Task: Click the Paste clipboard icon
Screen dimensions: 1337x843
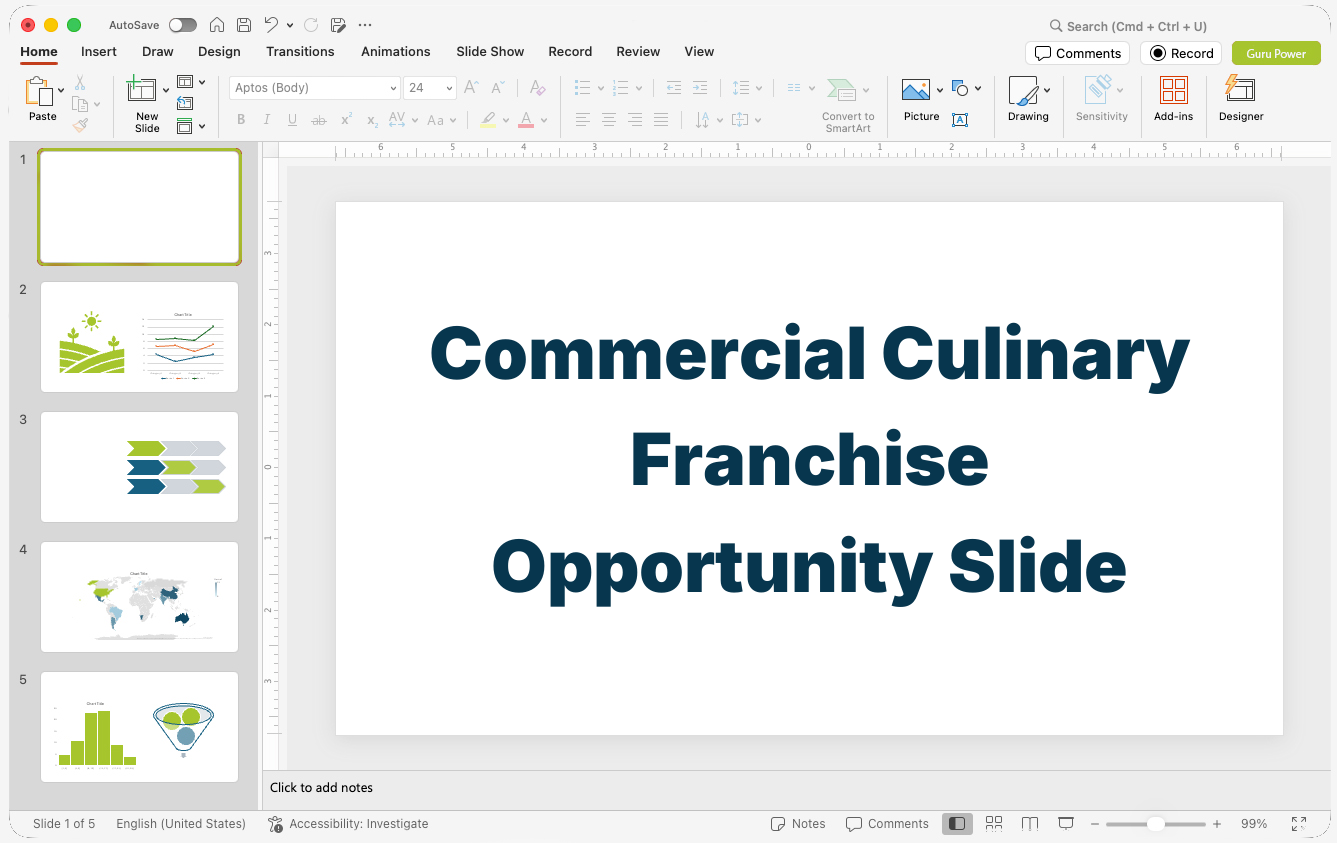Action: [x=39, y=92]
